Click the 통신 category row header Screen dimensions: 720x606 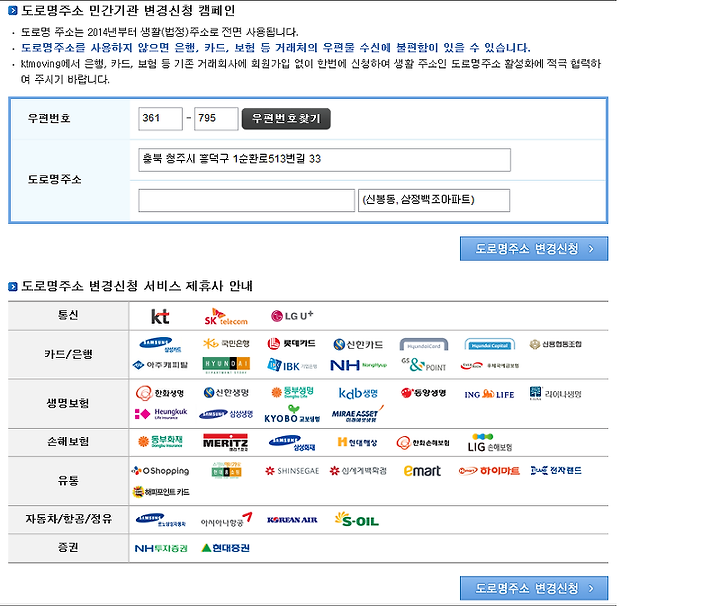[x=68, y=315]
